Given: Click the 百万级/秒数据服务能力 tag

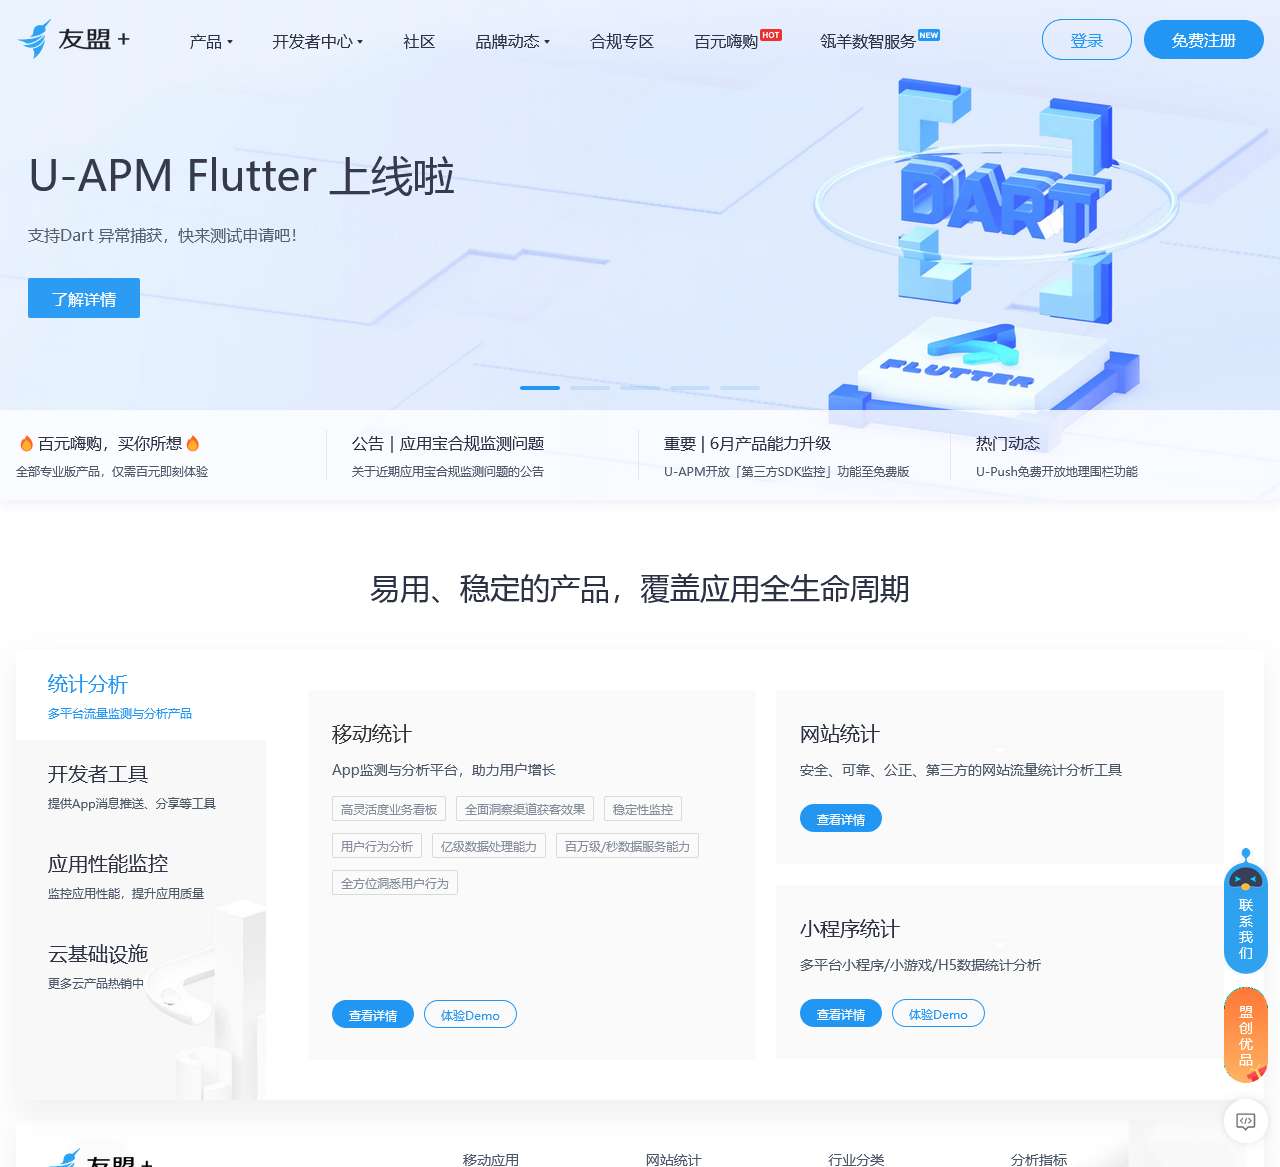Looking at the screenshot, I should (x=627, y=846).
